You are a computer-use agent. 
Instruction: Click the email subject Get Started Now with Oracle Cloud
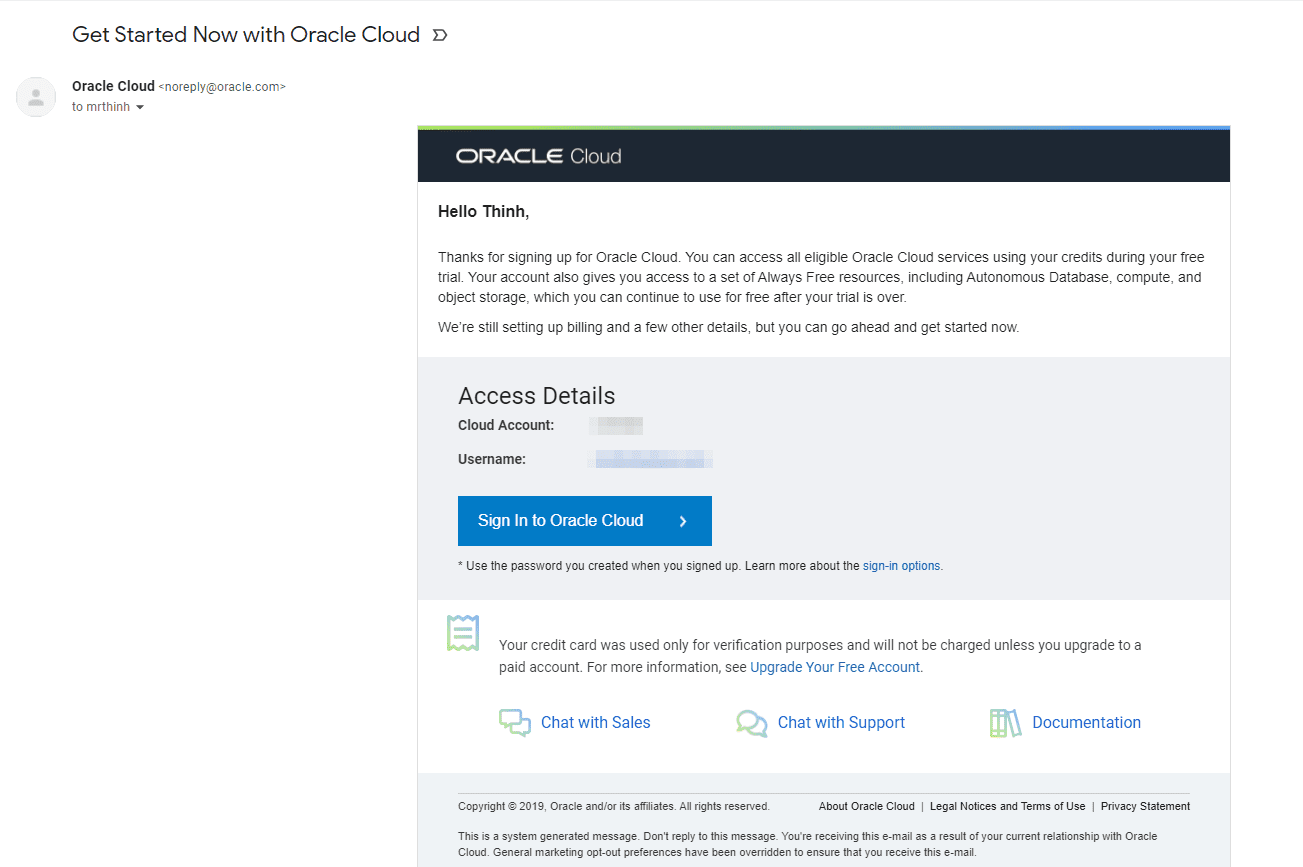click(x=246, y=35)
